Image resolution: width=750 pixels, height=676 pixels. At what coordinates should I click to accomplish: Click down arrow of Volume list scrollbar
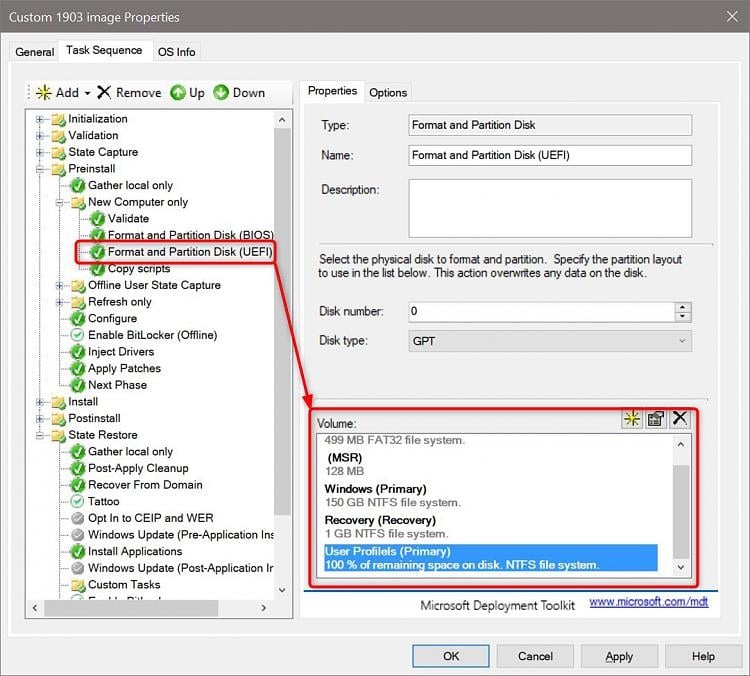click(x=681, y=567)
